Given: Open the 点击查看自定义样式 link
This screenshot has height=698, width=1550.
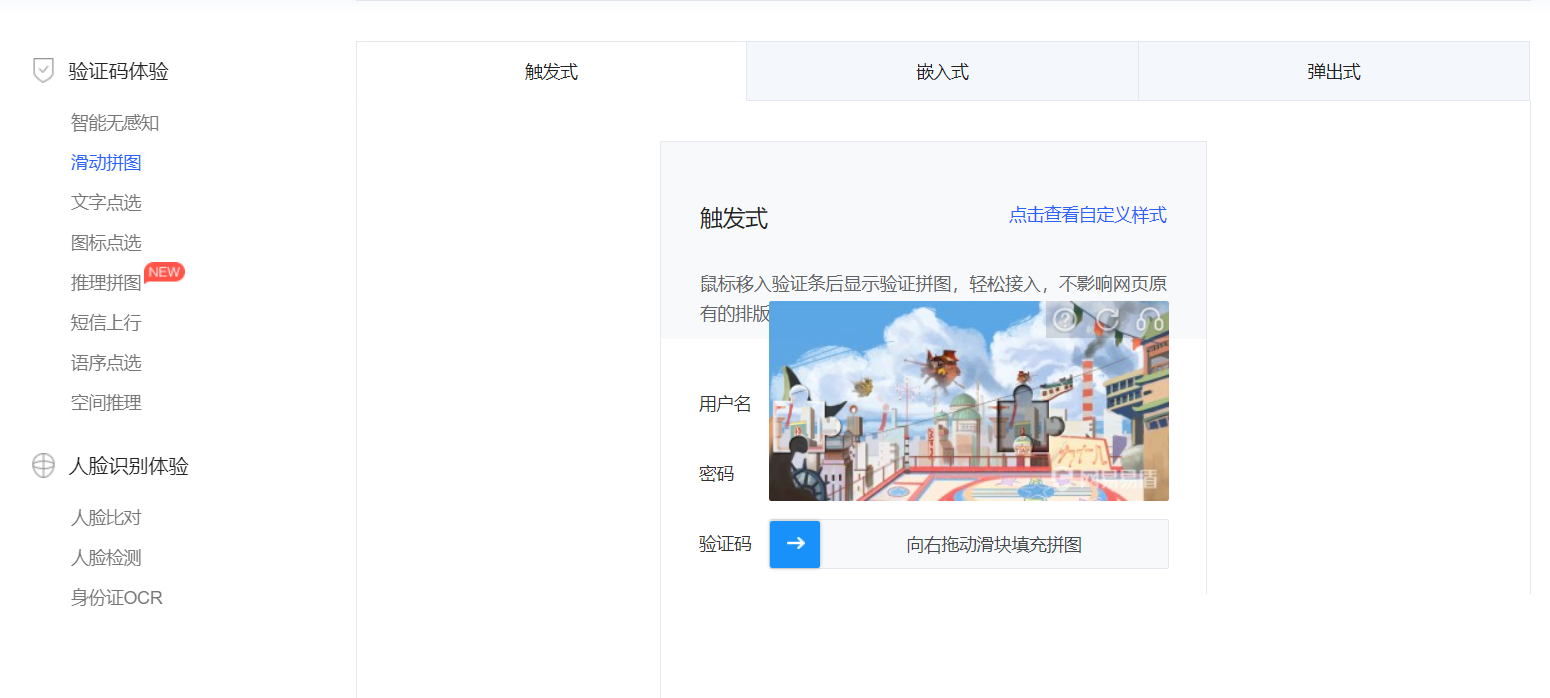Looking at the screenshot, I should point(1087,214).
